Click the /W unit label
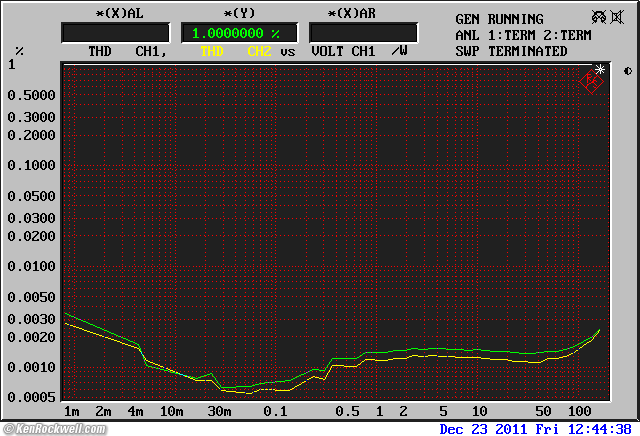 [x=399, y=51]
